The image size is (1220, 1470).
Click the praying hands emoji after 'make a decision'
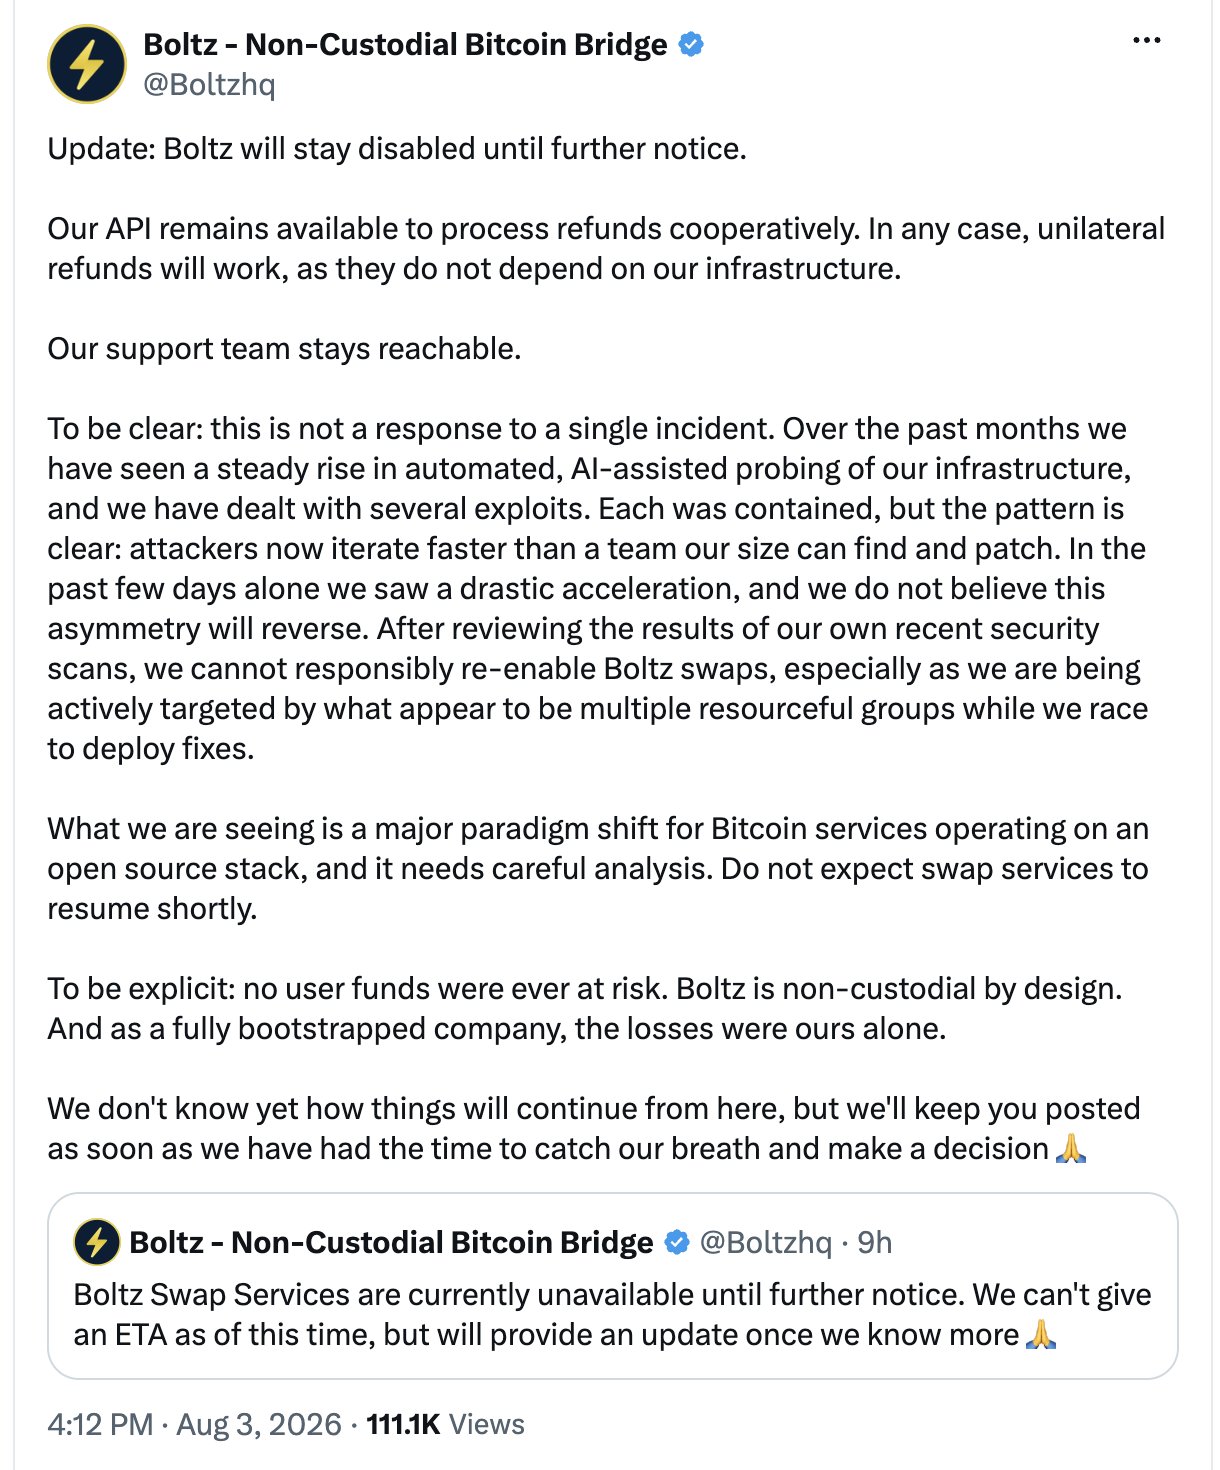1071,1148
